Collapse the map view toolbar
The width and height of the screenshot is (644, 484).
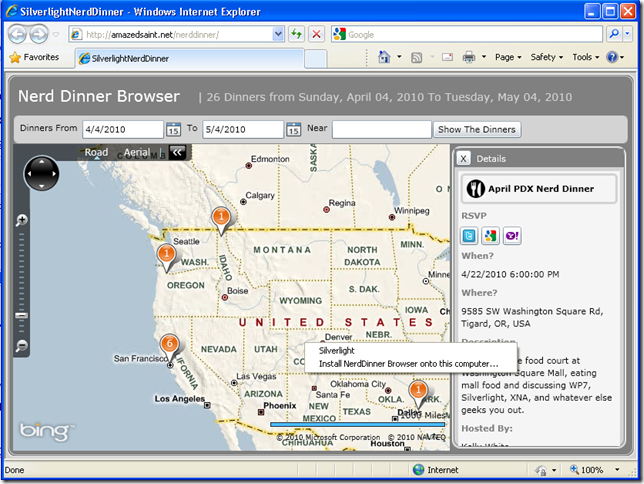tap(176, 152)
